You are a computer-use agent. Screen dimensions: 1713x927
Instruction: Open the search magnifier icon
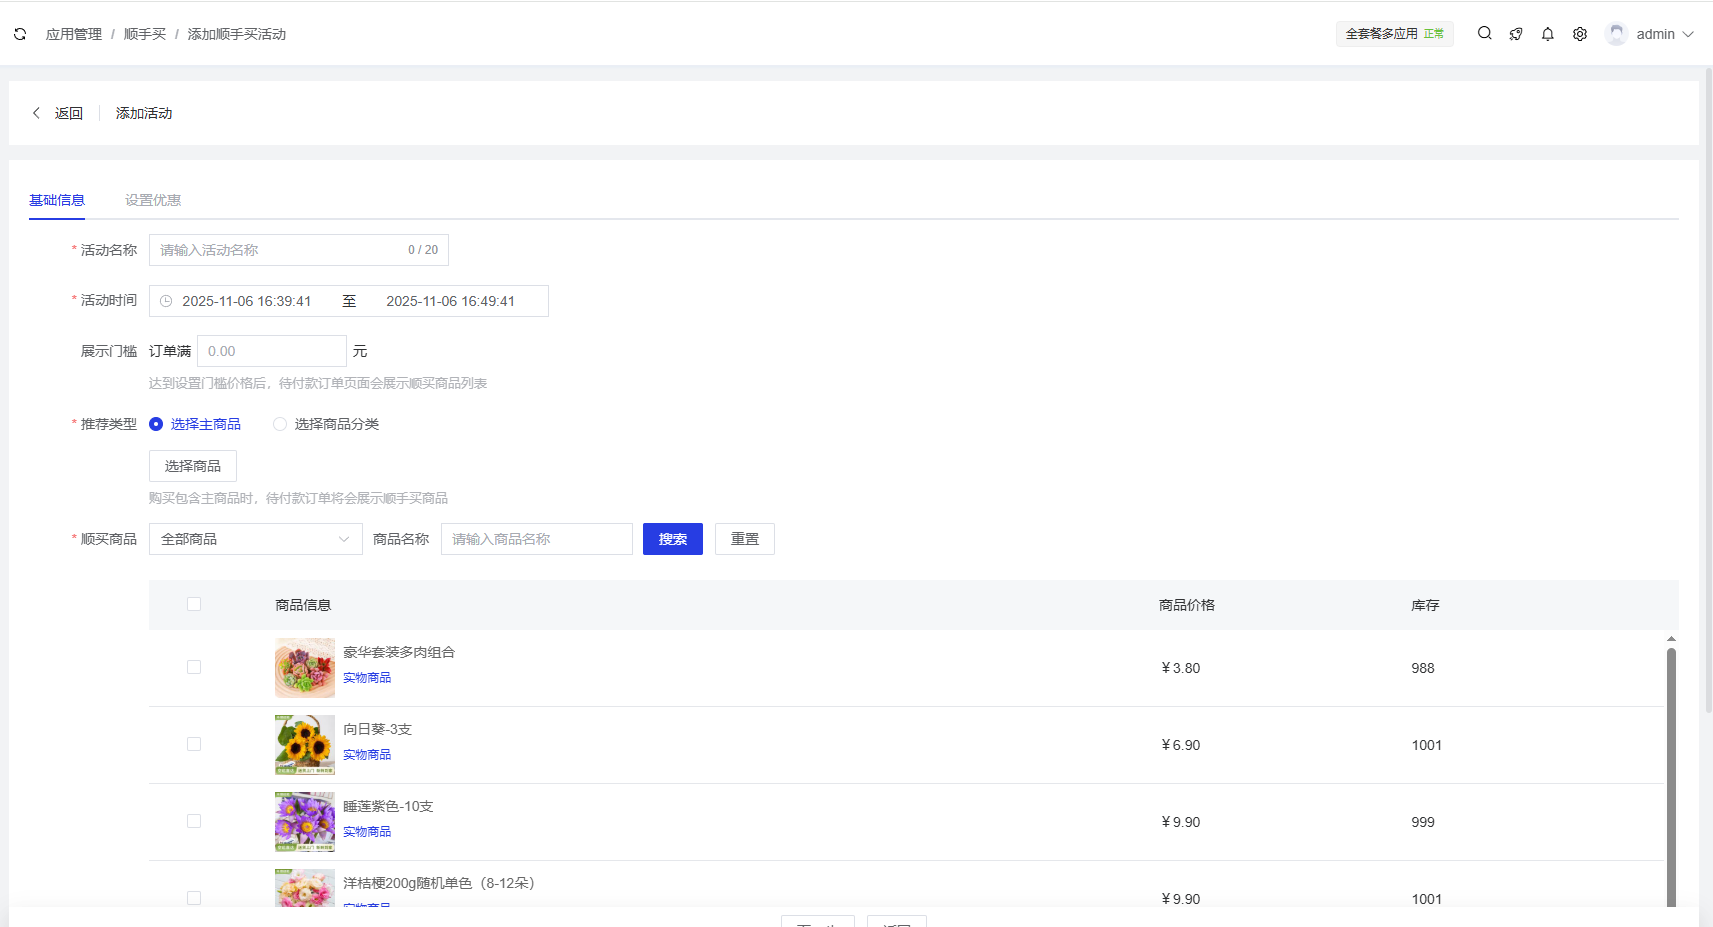tap(1484, 34)
